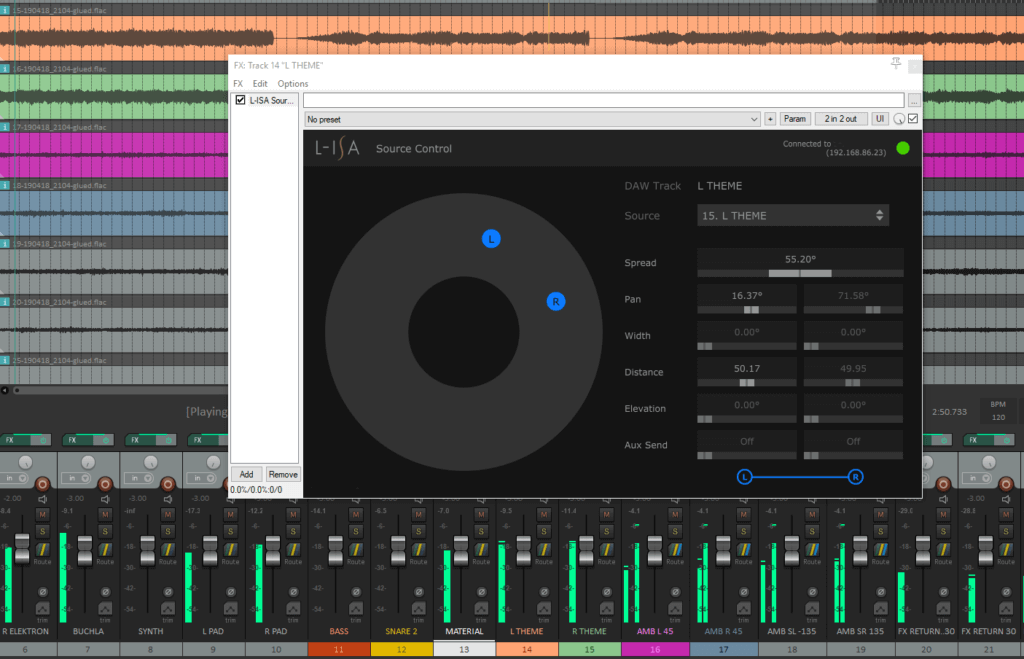Click the left Distance slider showing 50.17
Image resolution: width=1024 pixels, height=659 pixels.
pos(747,383)
